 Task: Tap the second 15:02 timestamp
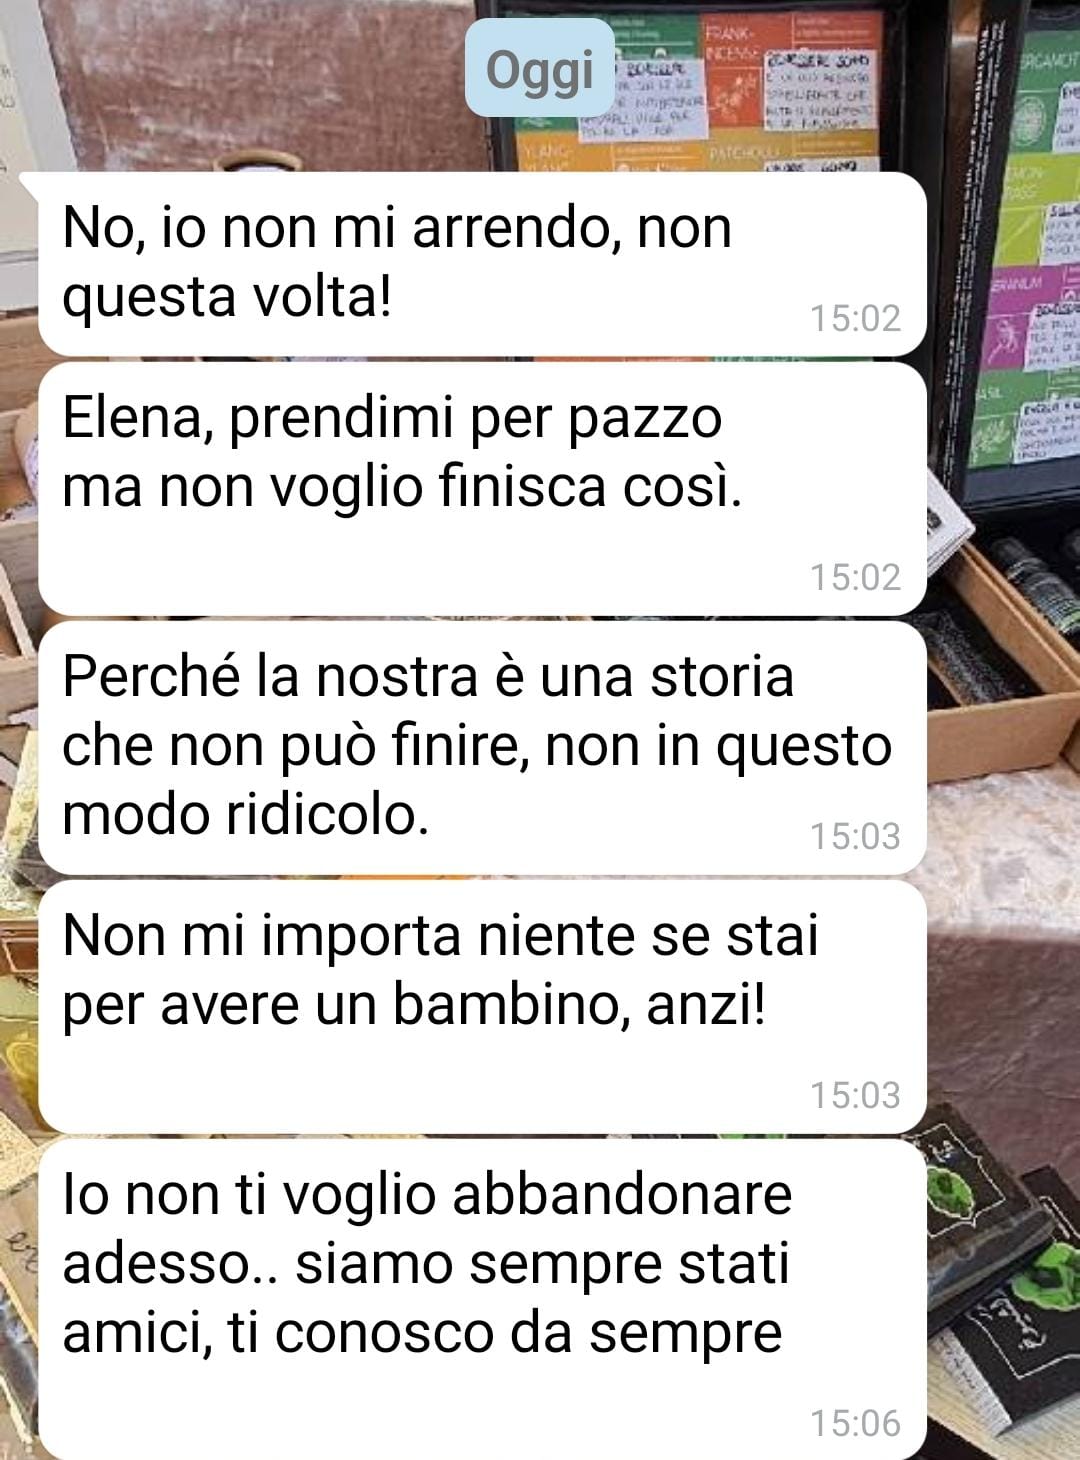pyautogui.click(x=855, y=577)
